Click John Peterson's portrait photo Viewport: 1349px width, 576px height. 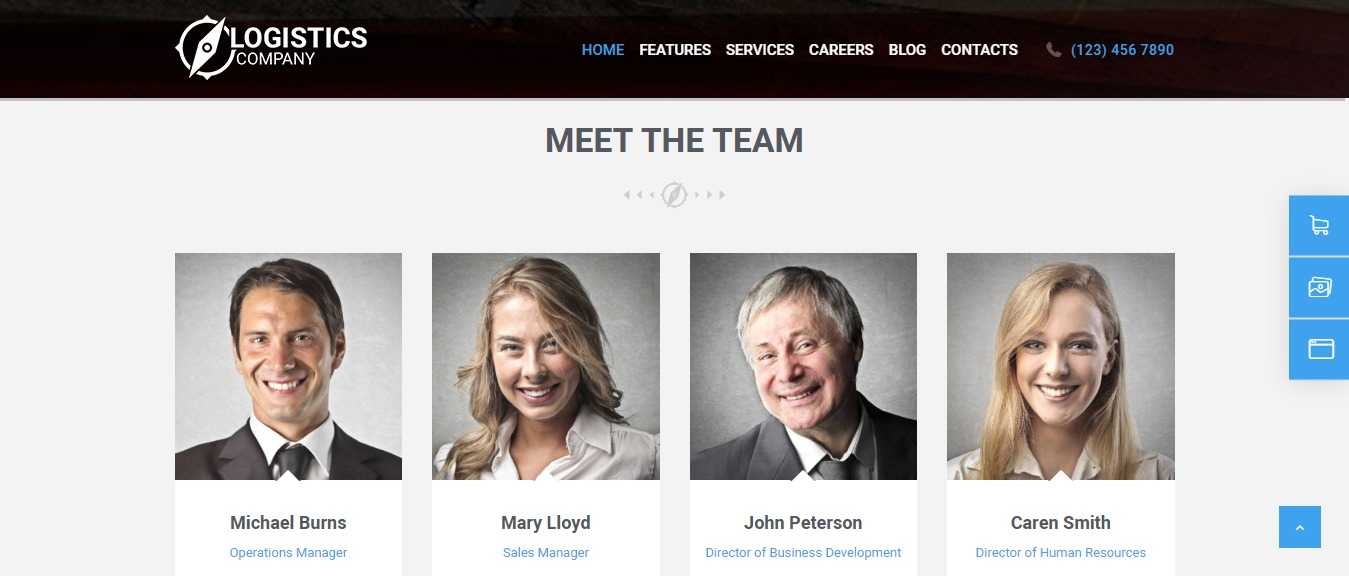[803, 366]
